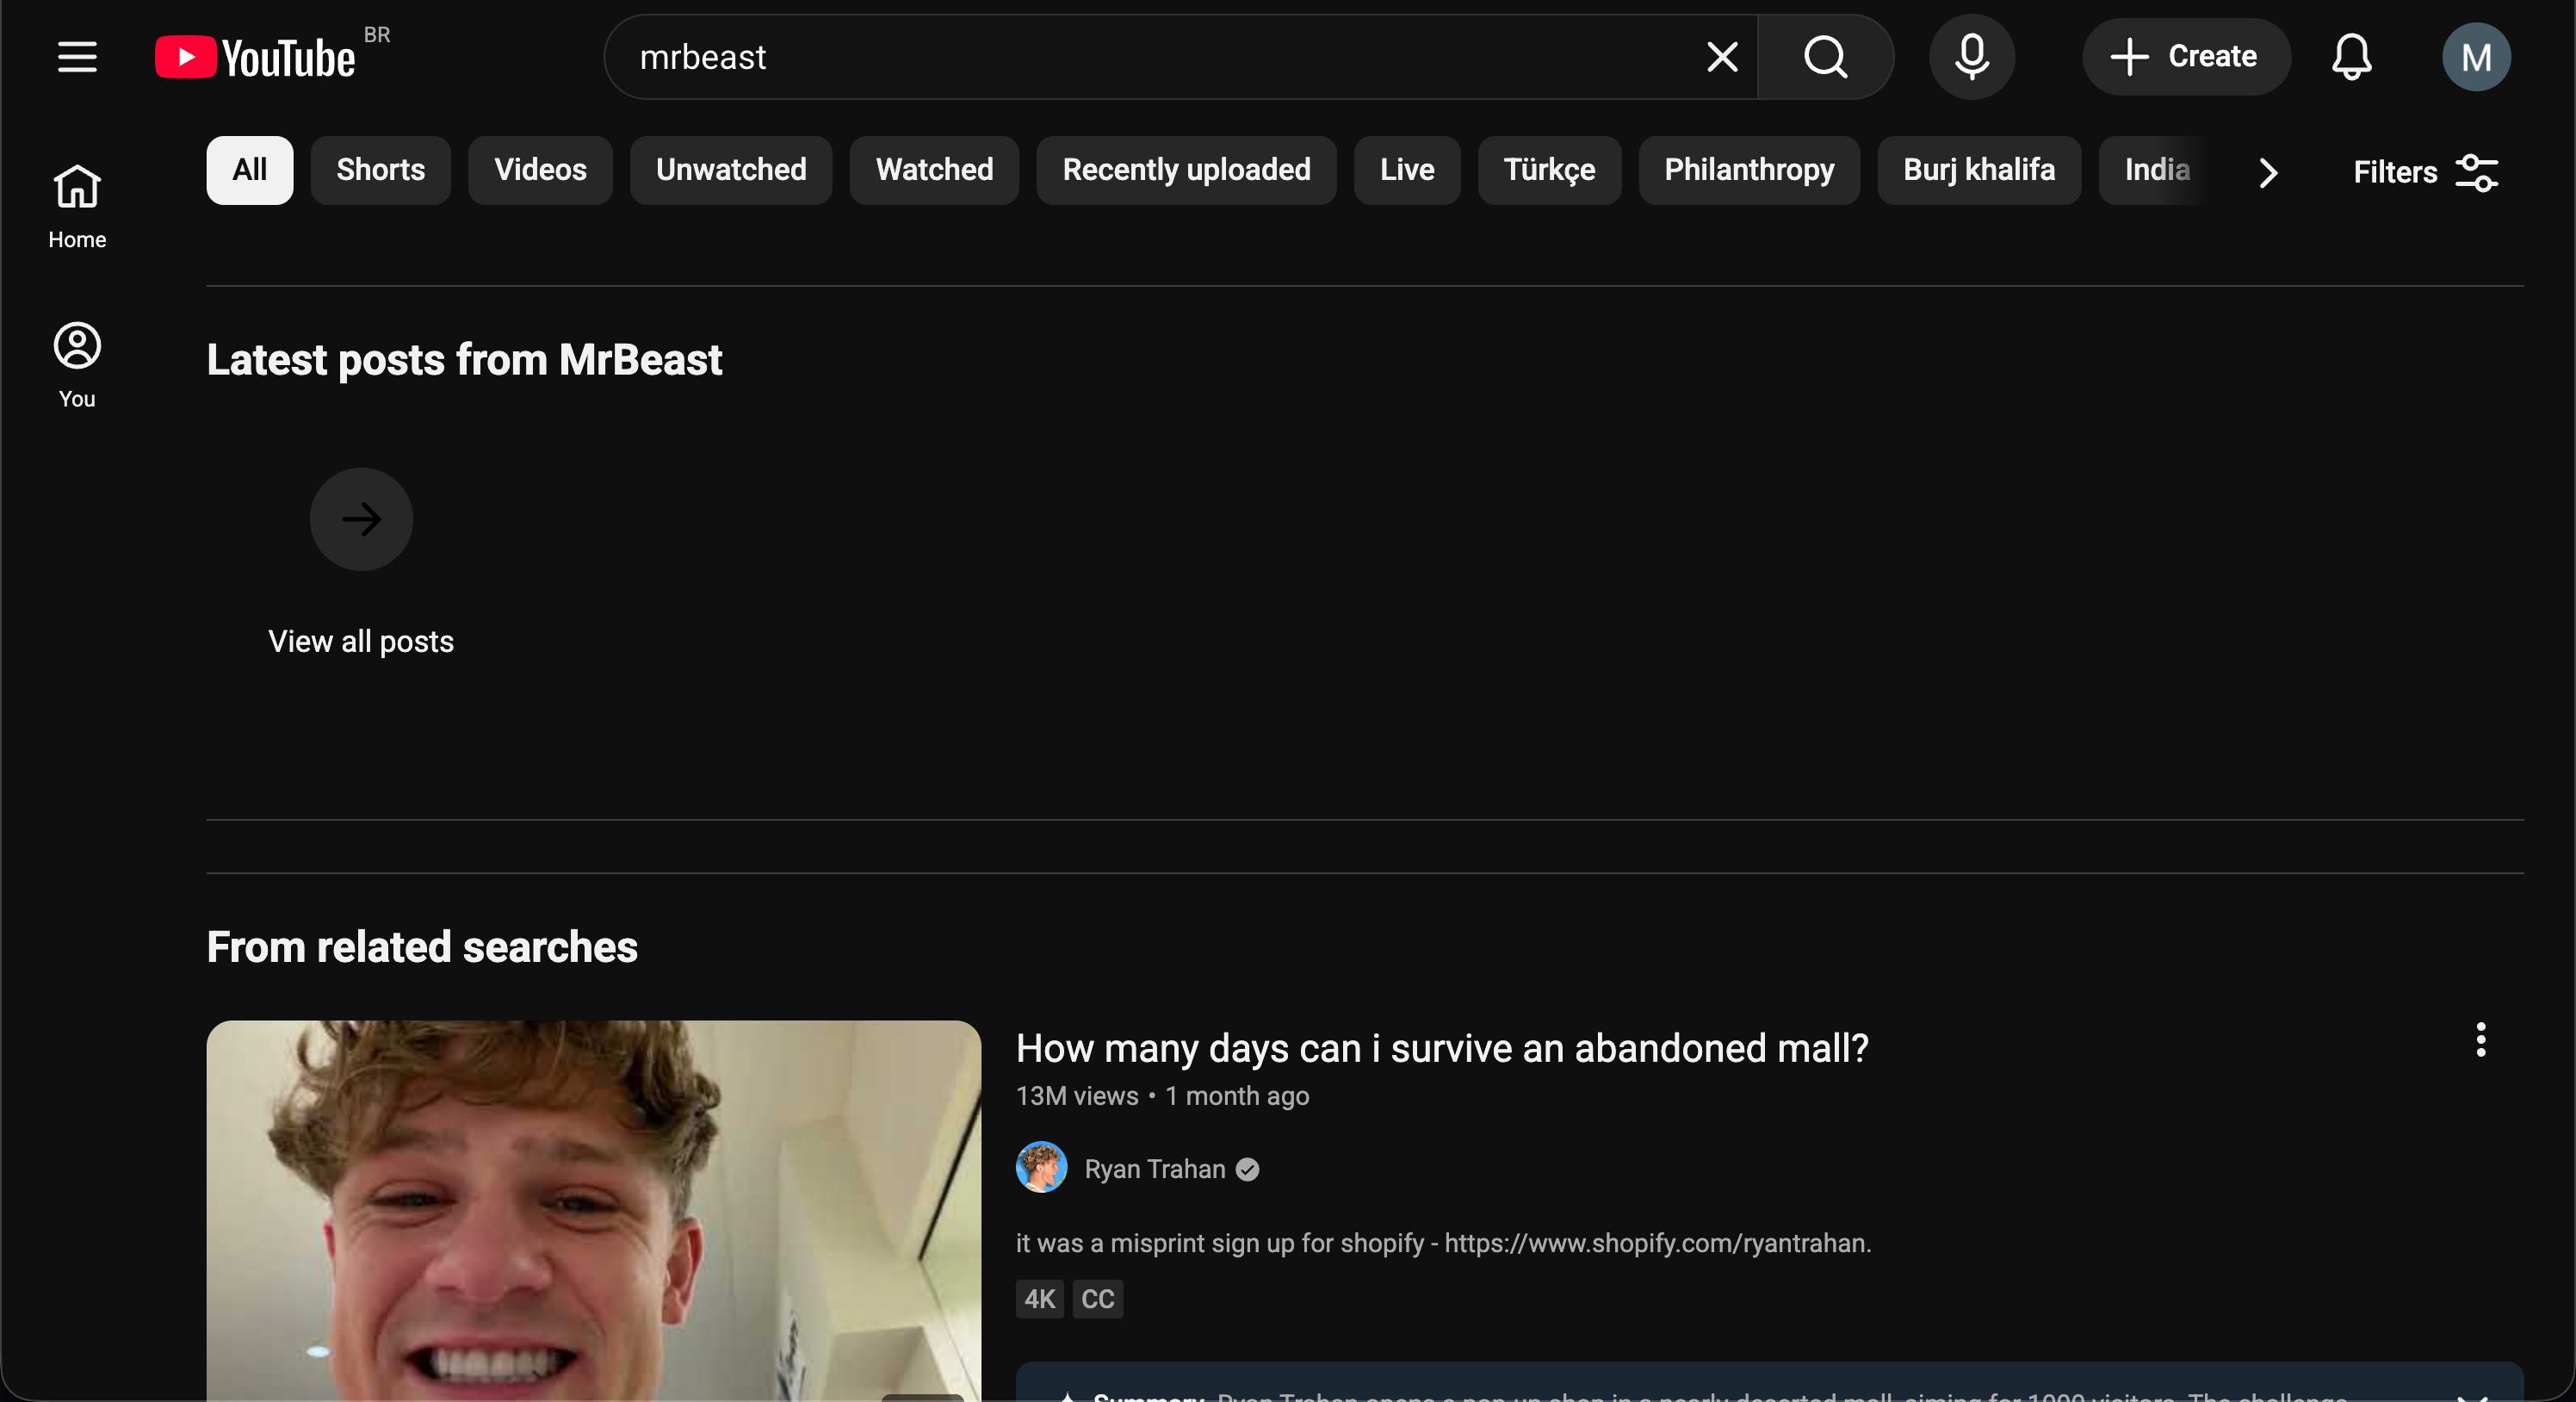Clear the search query with X
Screen dimensions: 2576x1402
[x=1722, y=57]
